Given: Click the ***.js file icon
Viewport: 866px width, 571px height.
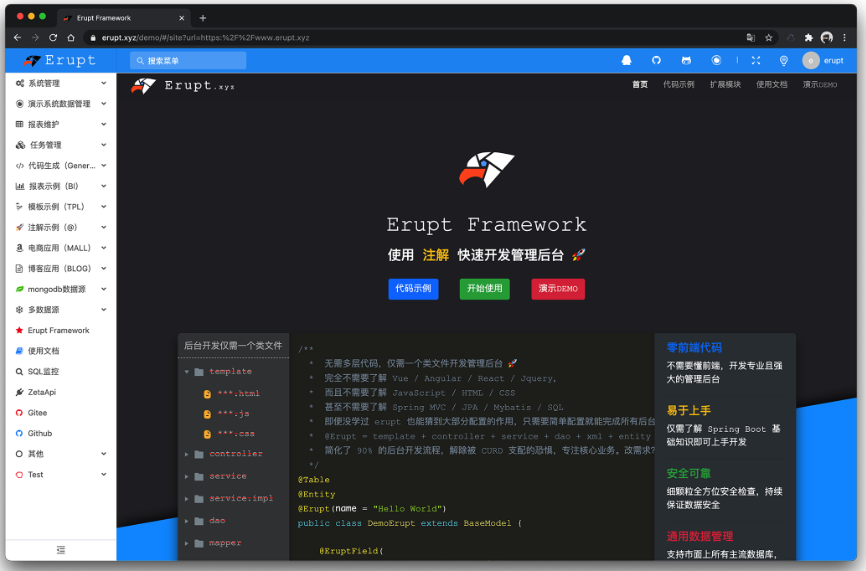Looking at the screenshot, I should coord(207,414).
